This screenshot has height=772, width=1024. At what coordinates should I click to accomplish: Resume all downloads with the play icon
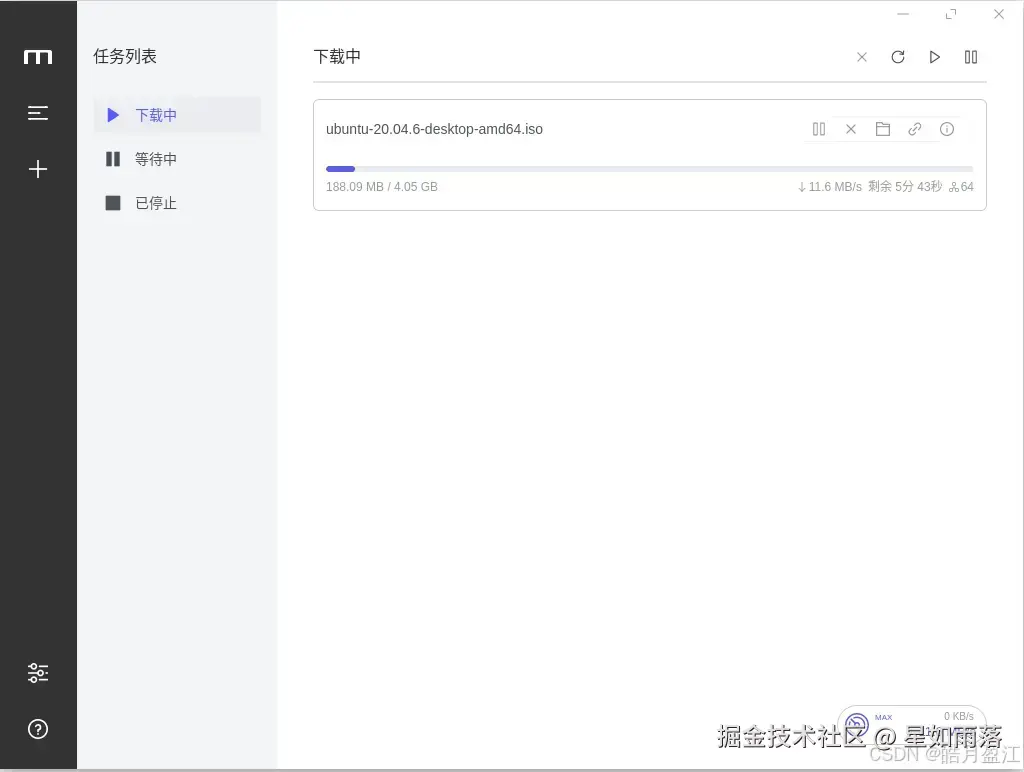click(934, 57)
